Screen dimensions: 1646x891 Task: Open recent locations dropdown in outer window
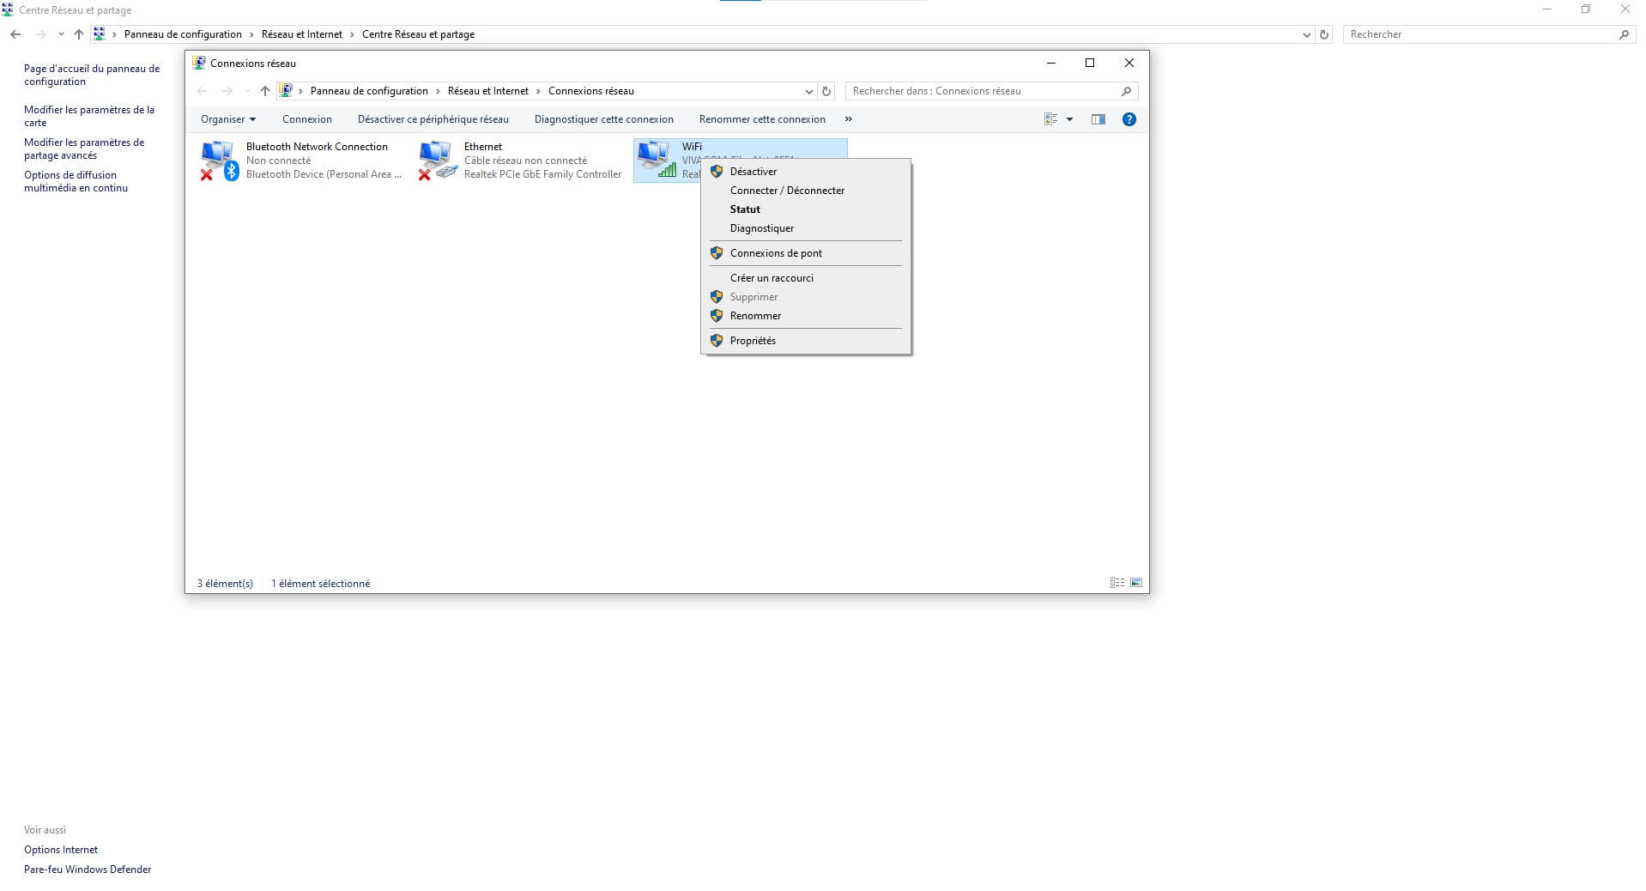[61, 34]
